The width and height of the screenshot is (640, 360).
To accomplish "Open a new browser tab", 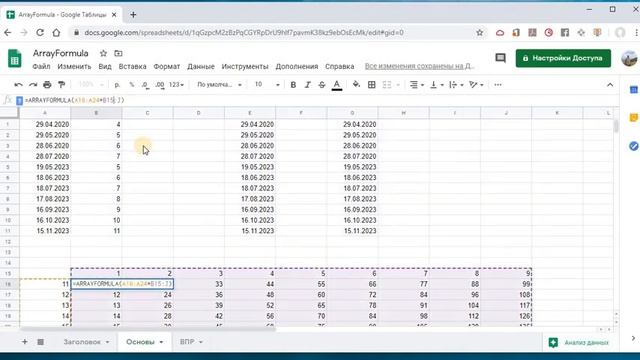I will tap(133, 15).
